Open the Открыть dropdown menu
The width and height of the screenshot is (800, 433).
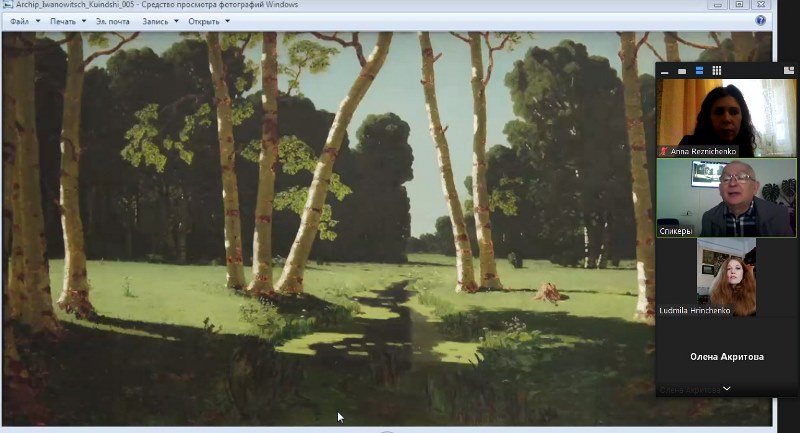point(209,21)
